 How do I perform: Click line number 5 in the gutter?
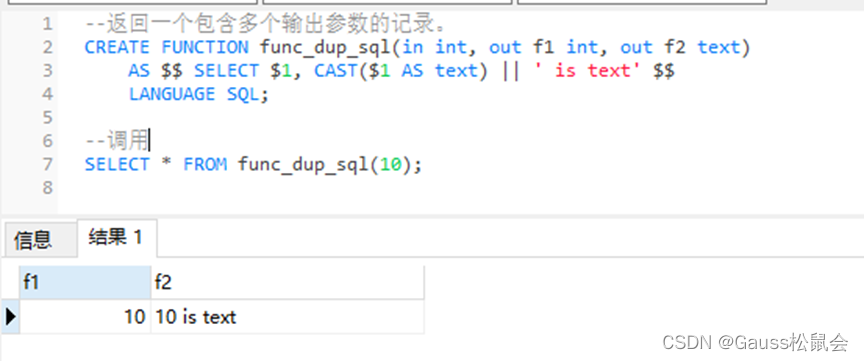(x=47, y=117)
